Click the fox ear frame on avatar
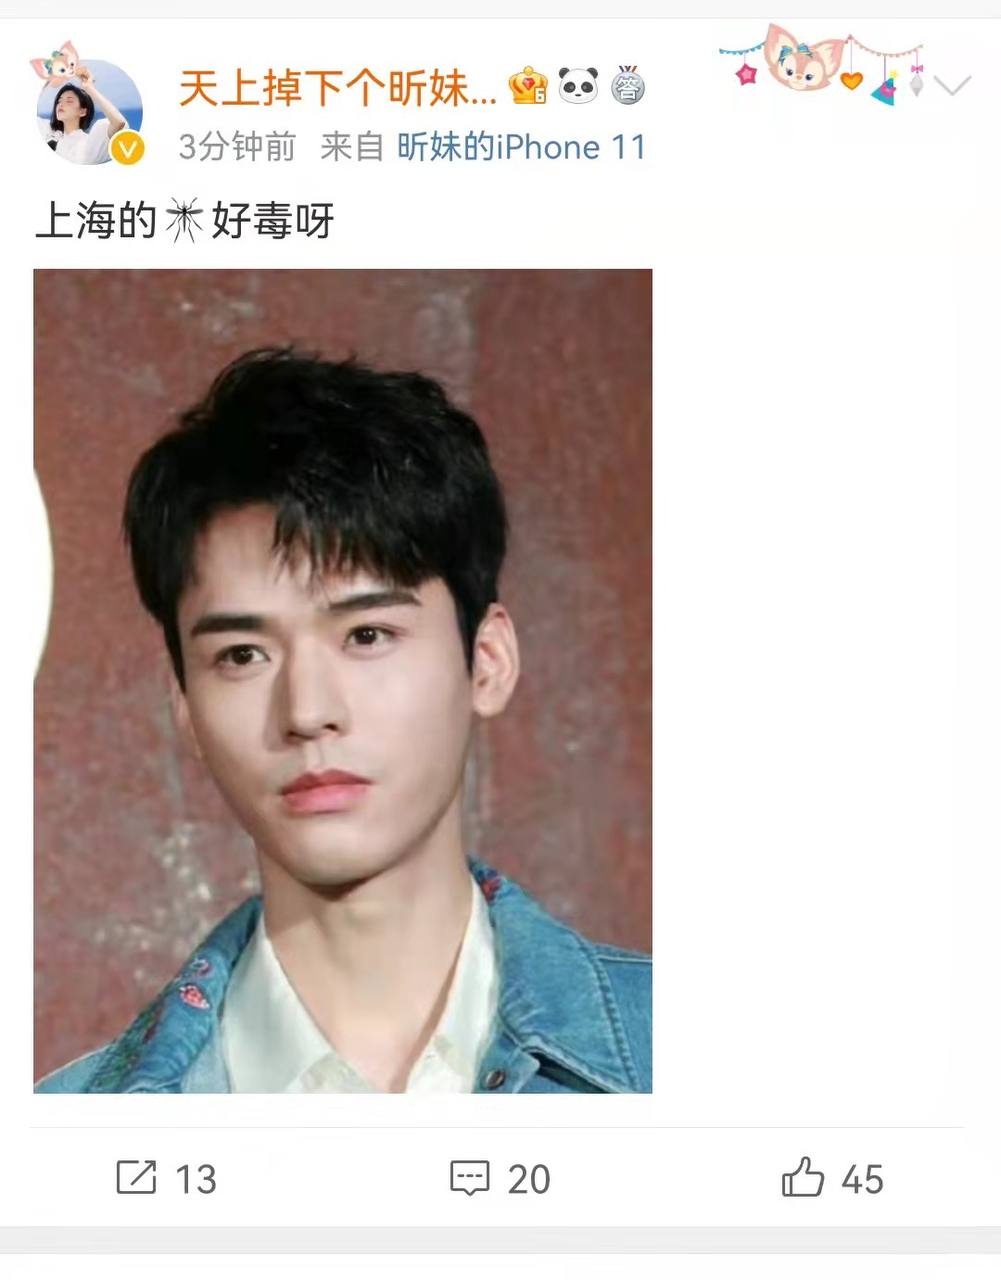1001x1280 pixels. coord(55,60)
